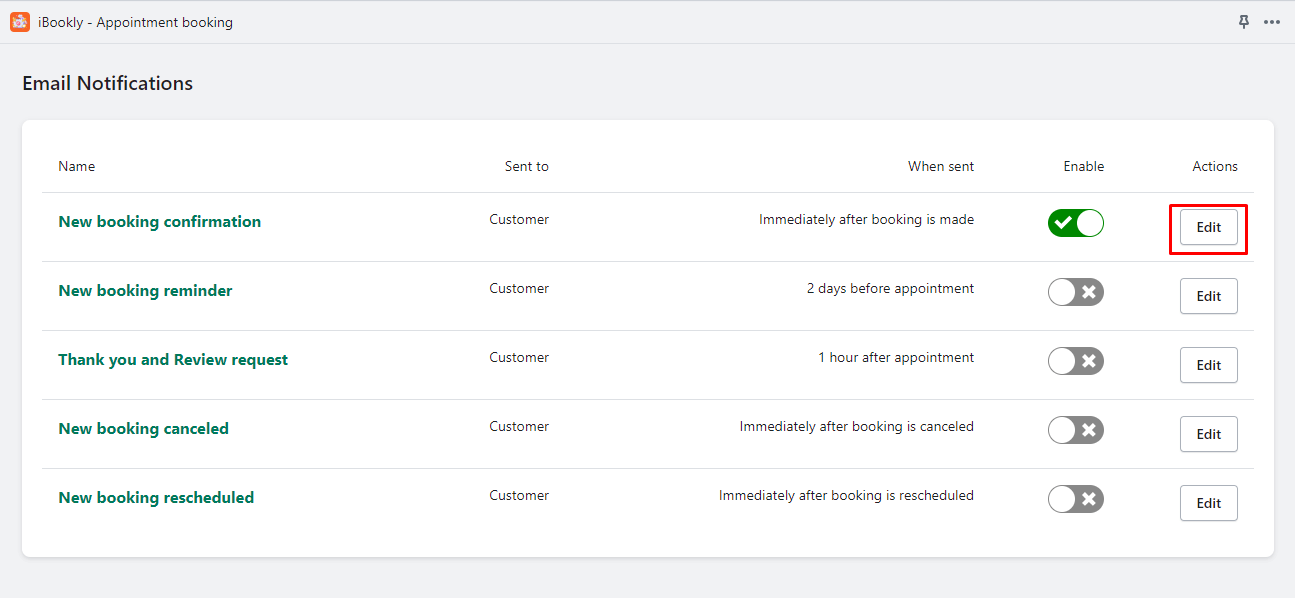The width and height of the screenshot is (1295, 598).
Task: Enable the New booking reminder toggle
Action: tap(1076, 292)
